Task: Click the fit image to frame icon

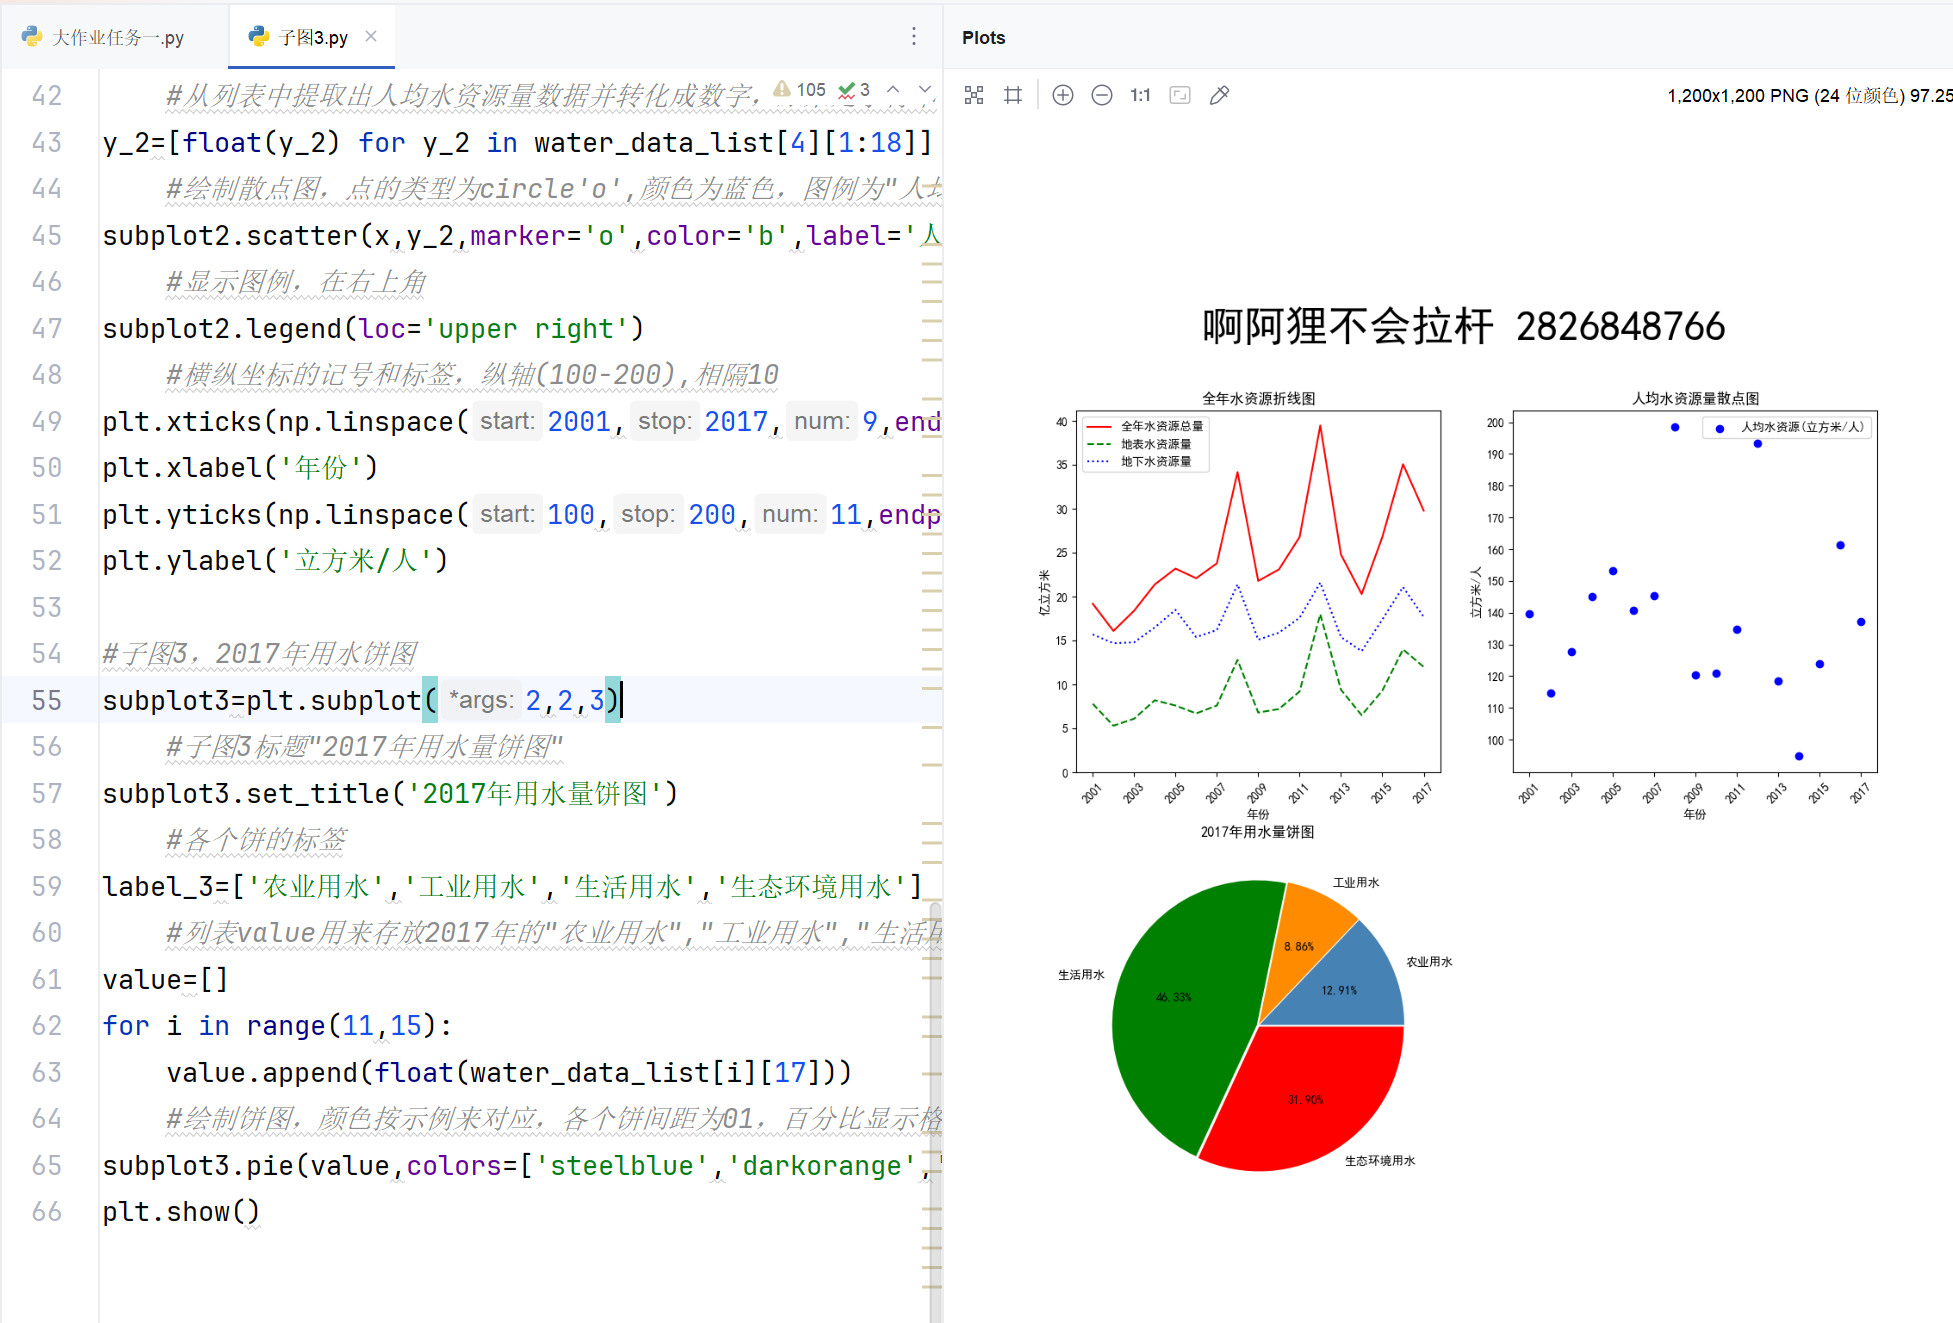Action: 1180,95
